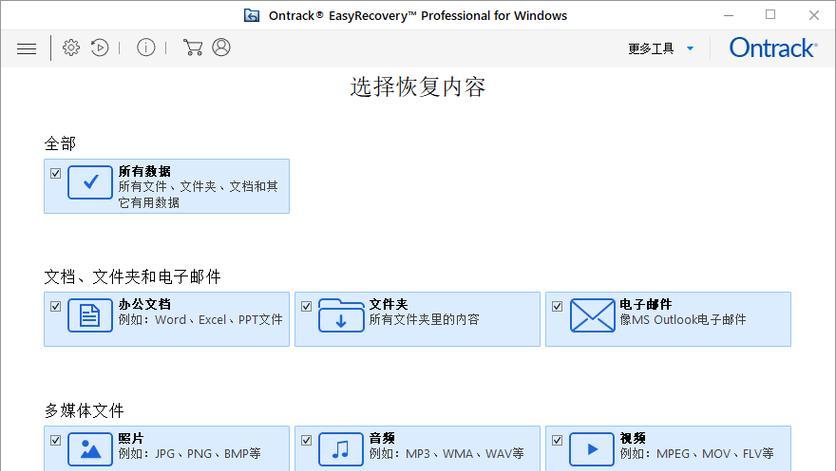Click the 文件夹 folder icon
Screen dimensions: 836x471
point(341,315)
